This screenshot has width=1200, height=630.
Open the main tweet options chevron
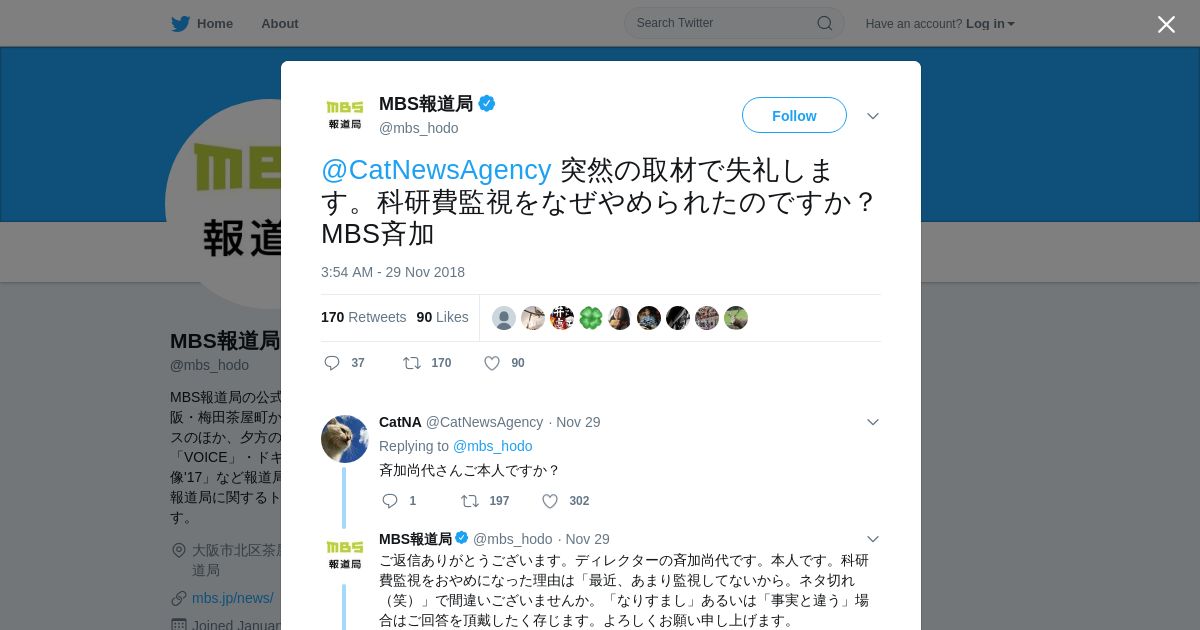tap(873, 116)
